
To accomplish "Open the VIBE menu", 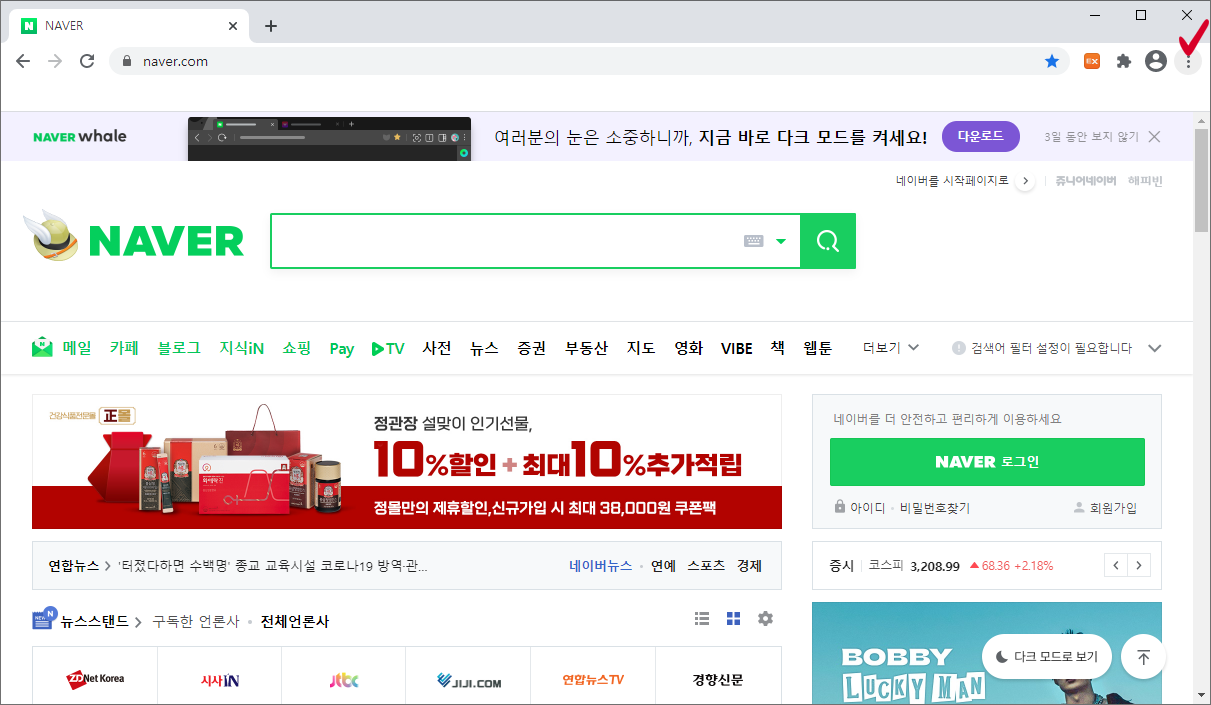I will pos(737,349).
